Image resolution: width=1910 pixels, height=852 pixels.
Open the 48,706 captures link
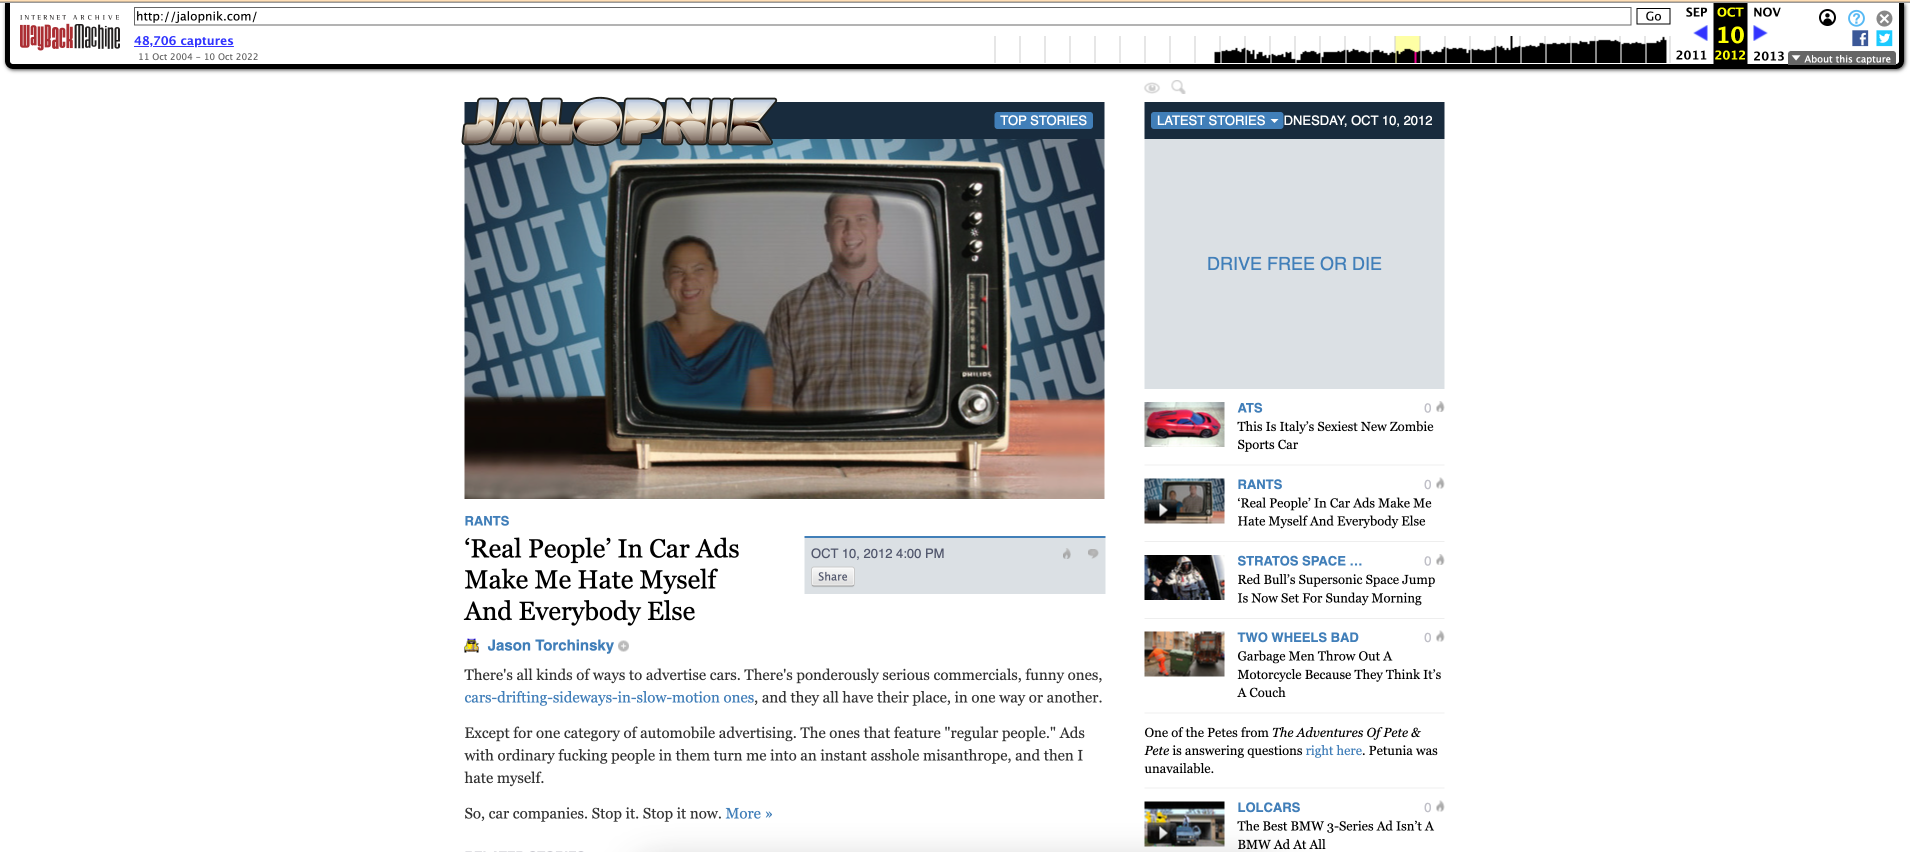tap(183, 41)
